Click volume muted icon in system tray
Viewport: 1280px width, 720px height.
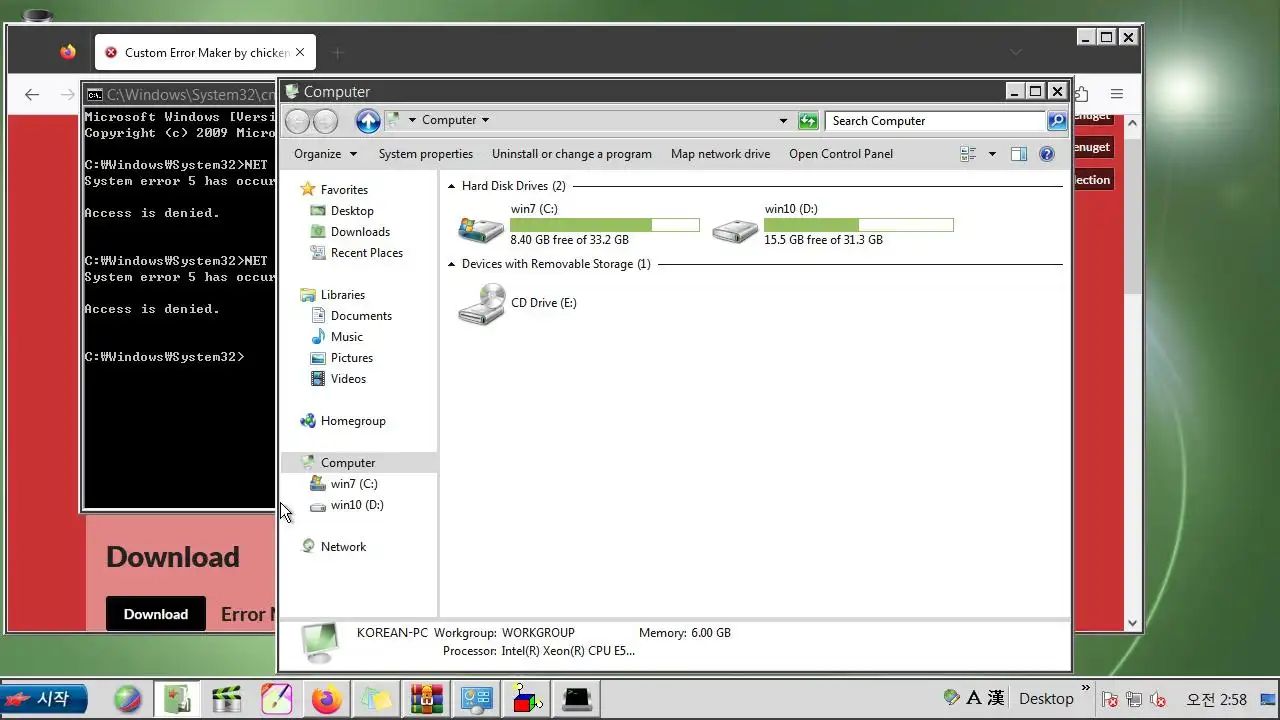tap(1159, 699)
